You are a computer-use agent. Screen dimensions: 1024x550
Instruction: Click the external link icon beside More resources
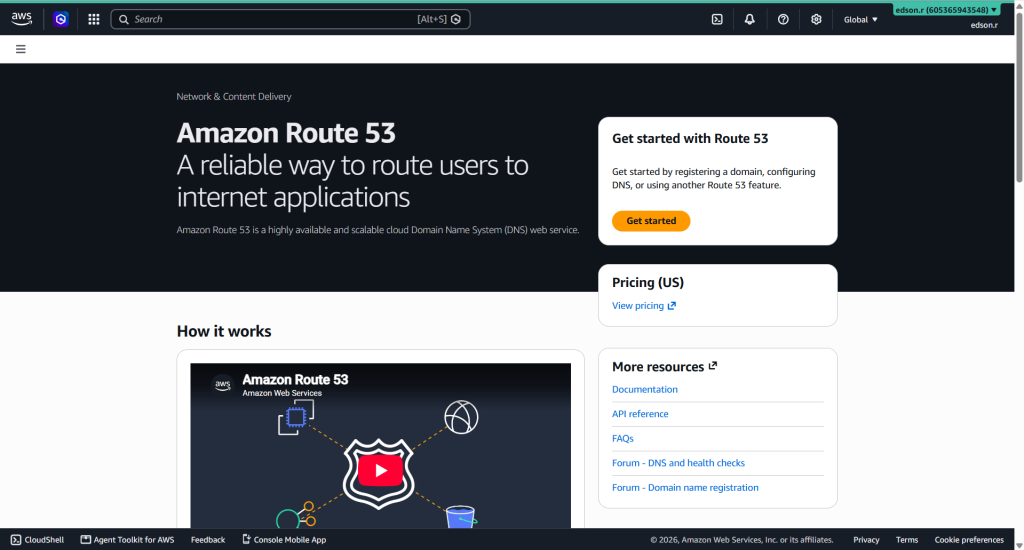712,366
